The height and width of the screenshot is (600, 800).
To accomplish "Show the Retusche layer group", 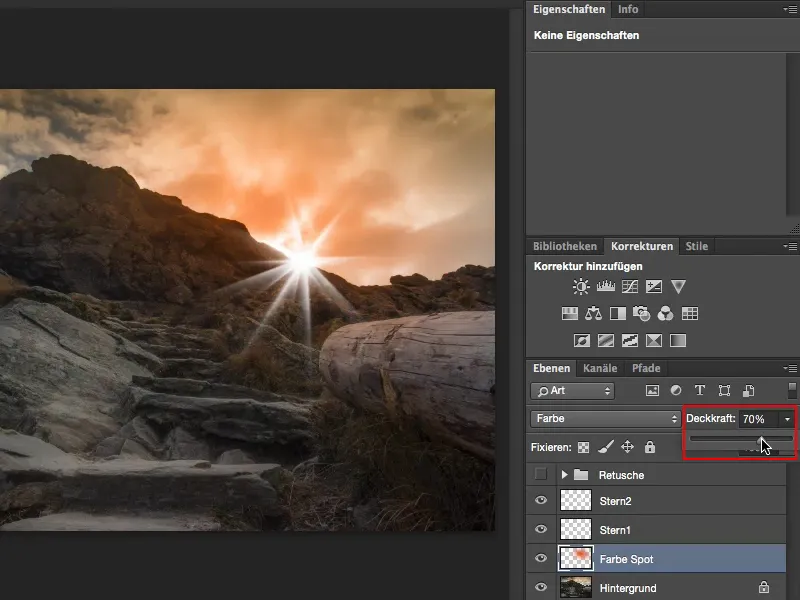I will pyautogui.click(x=541, y=474).
